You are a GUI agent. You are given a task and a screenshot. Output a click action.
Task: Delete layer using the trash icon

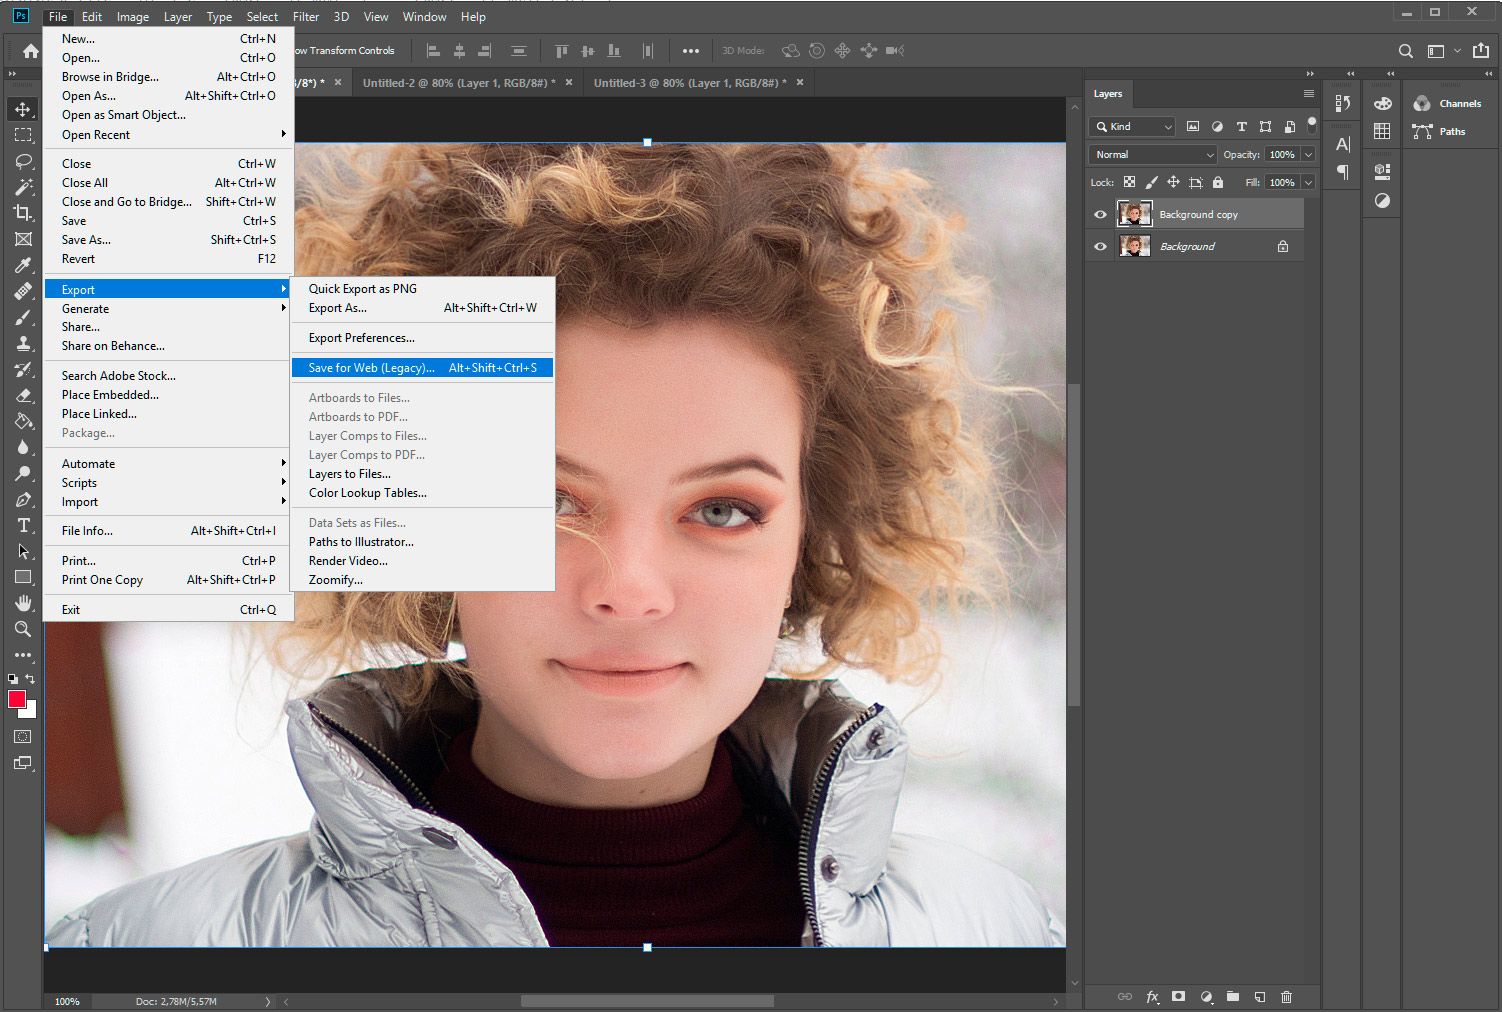[1286, 996]
